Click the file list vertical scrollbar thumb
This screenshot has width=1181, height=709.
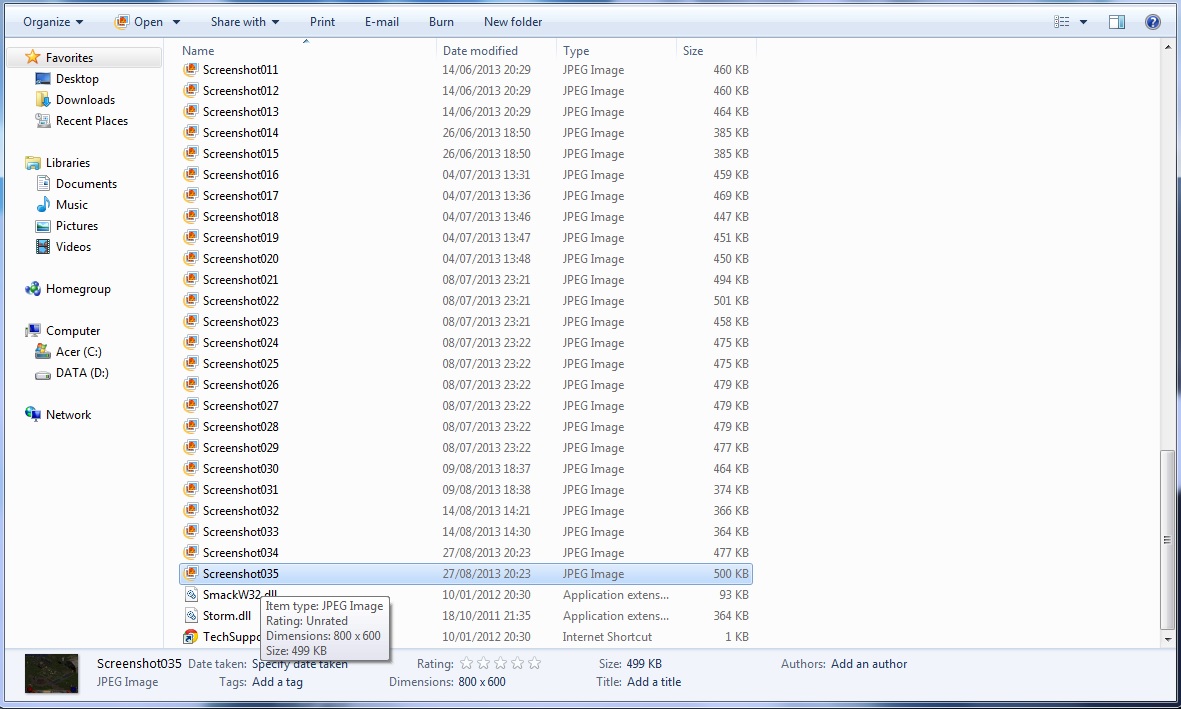tap(1167, 539)
